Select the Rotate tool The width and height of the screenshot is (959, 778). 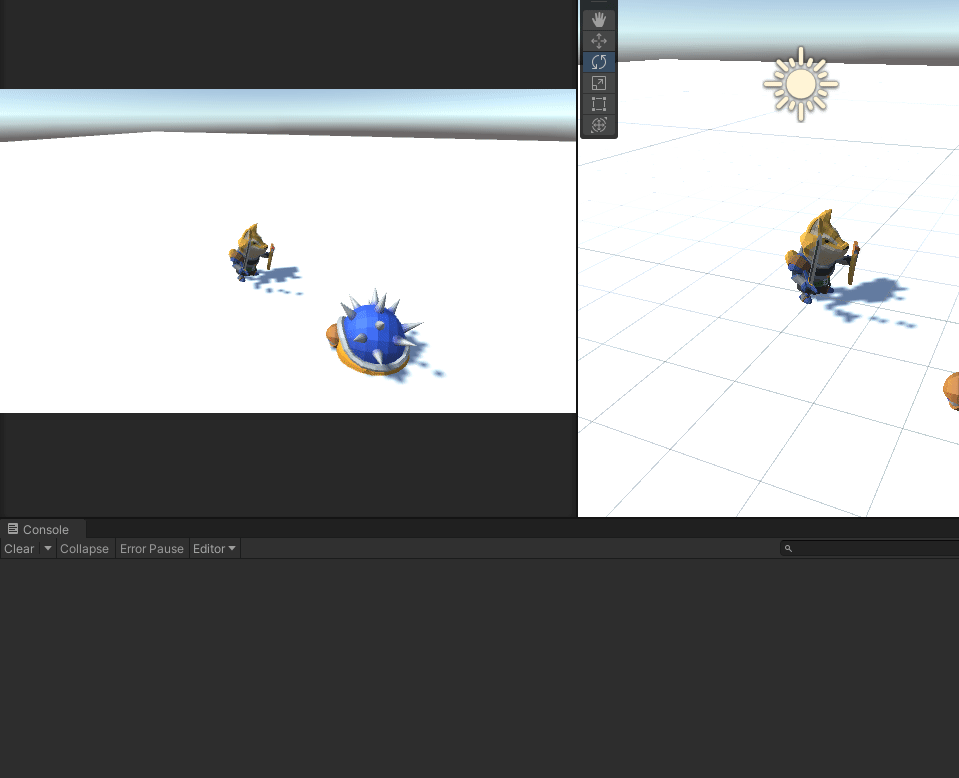(599, 62)
